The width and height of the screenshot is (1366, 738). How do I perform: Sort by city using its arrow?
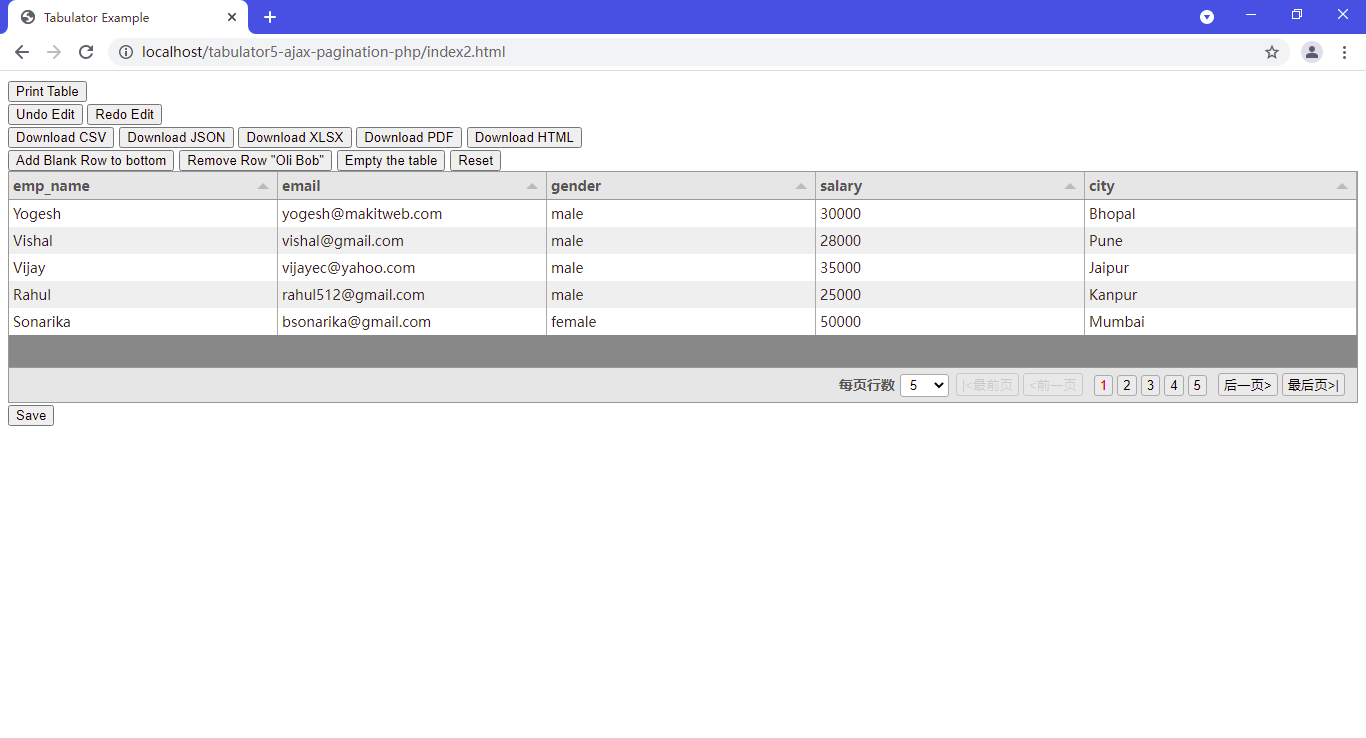(1342, 186)
